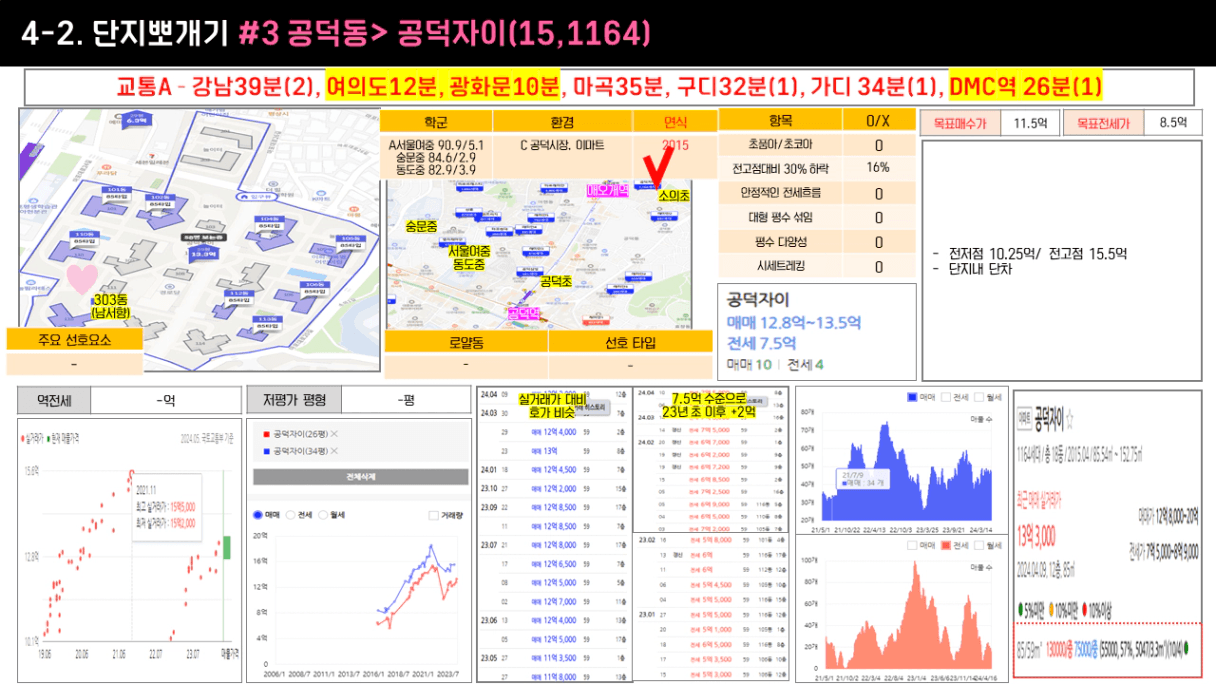Screen dimensions: 1216x684
Task: Click the green current listing price bar
Action: pos(226,547)
